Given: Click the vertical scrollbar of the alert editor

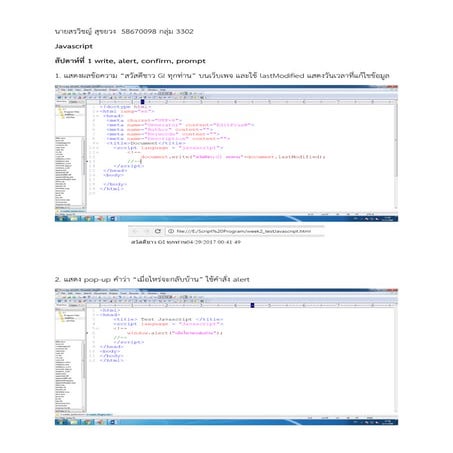Looking at the screenshot, I should point(396,360).
